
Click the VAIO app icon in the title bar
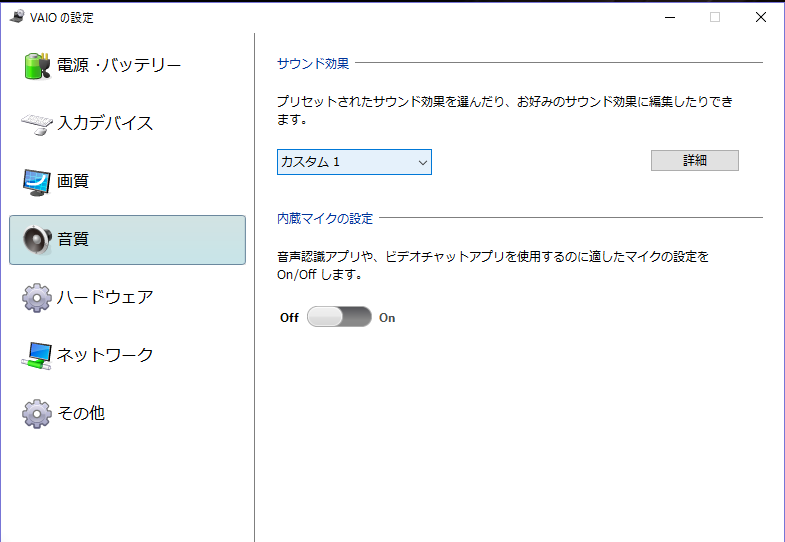tap(17, 17)
